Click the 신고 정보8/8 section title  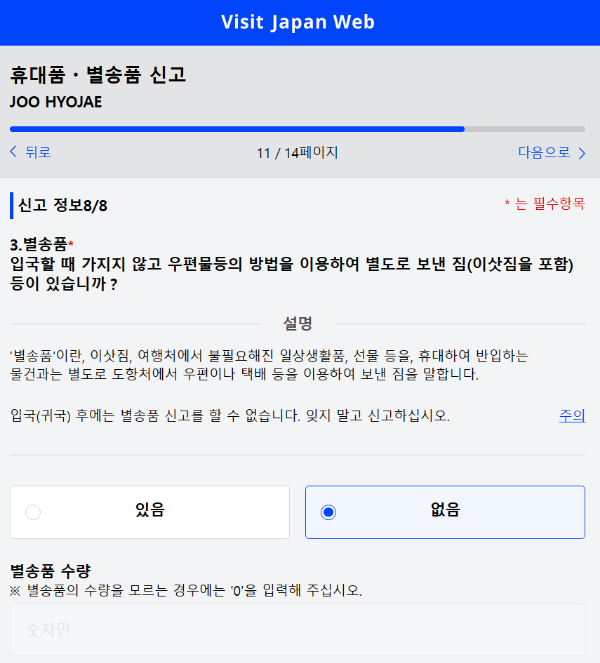[x=63, y=205]
